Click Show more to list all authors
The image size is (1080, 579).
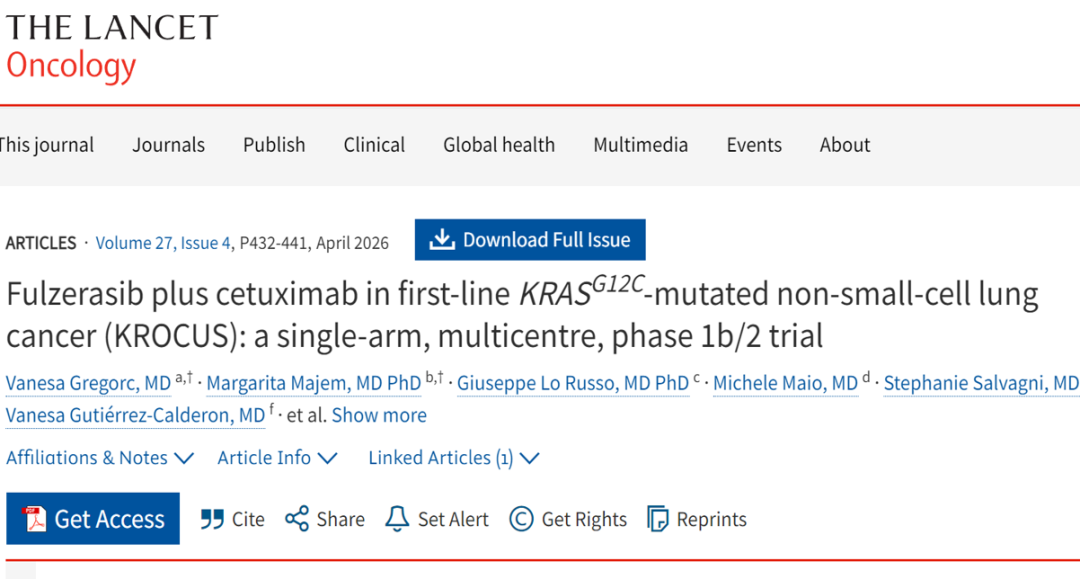tap(379, 415)
